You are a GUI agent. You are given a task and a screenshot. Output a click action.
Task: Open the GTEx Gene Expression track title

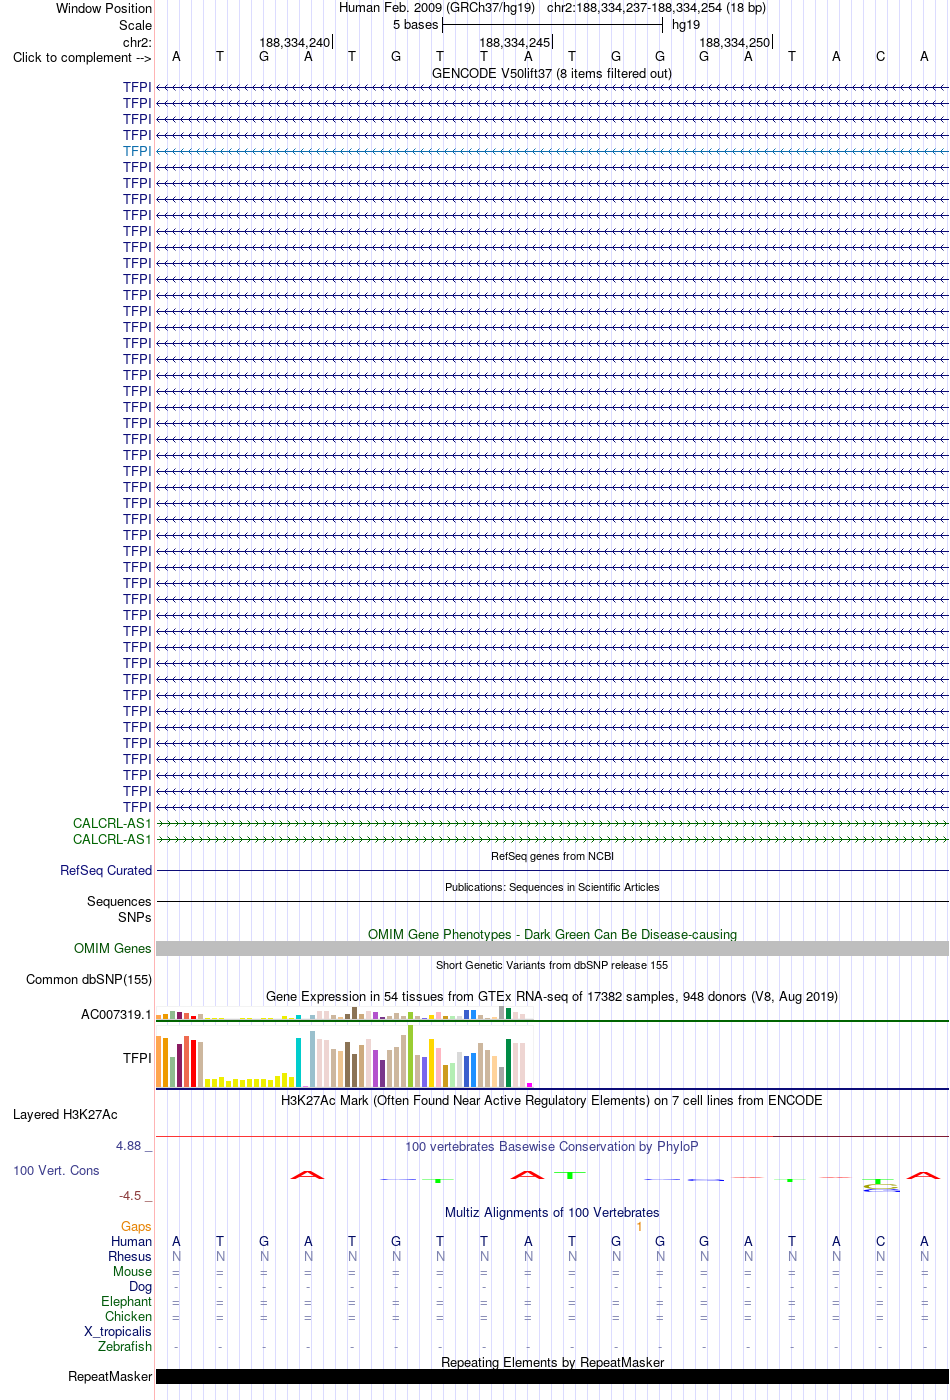pyautogui.click(x=552, y=996)
